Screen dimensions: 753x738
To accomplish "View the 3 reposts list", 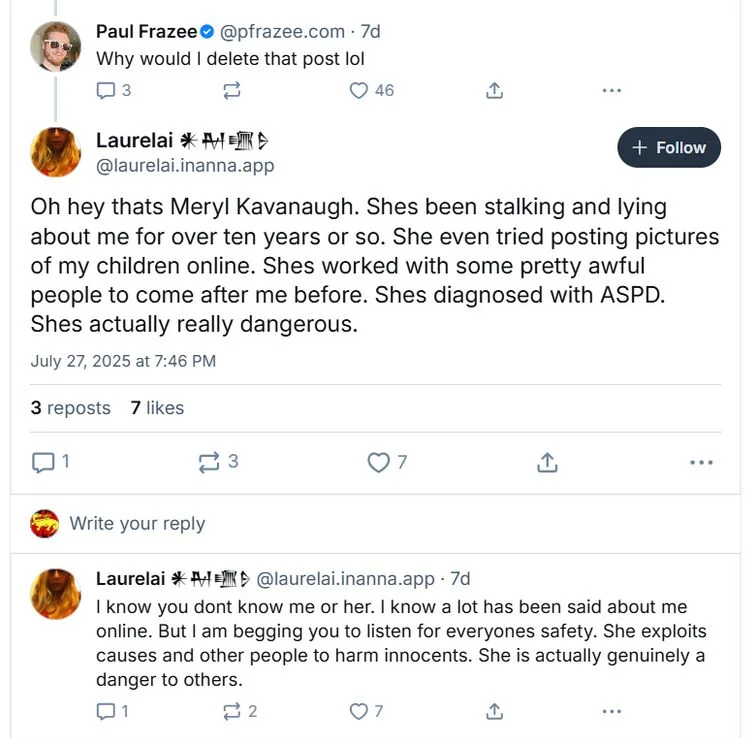I will pos(70,407).
